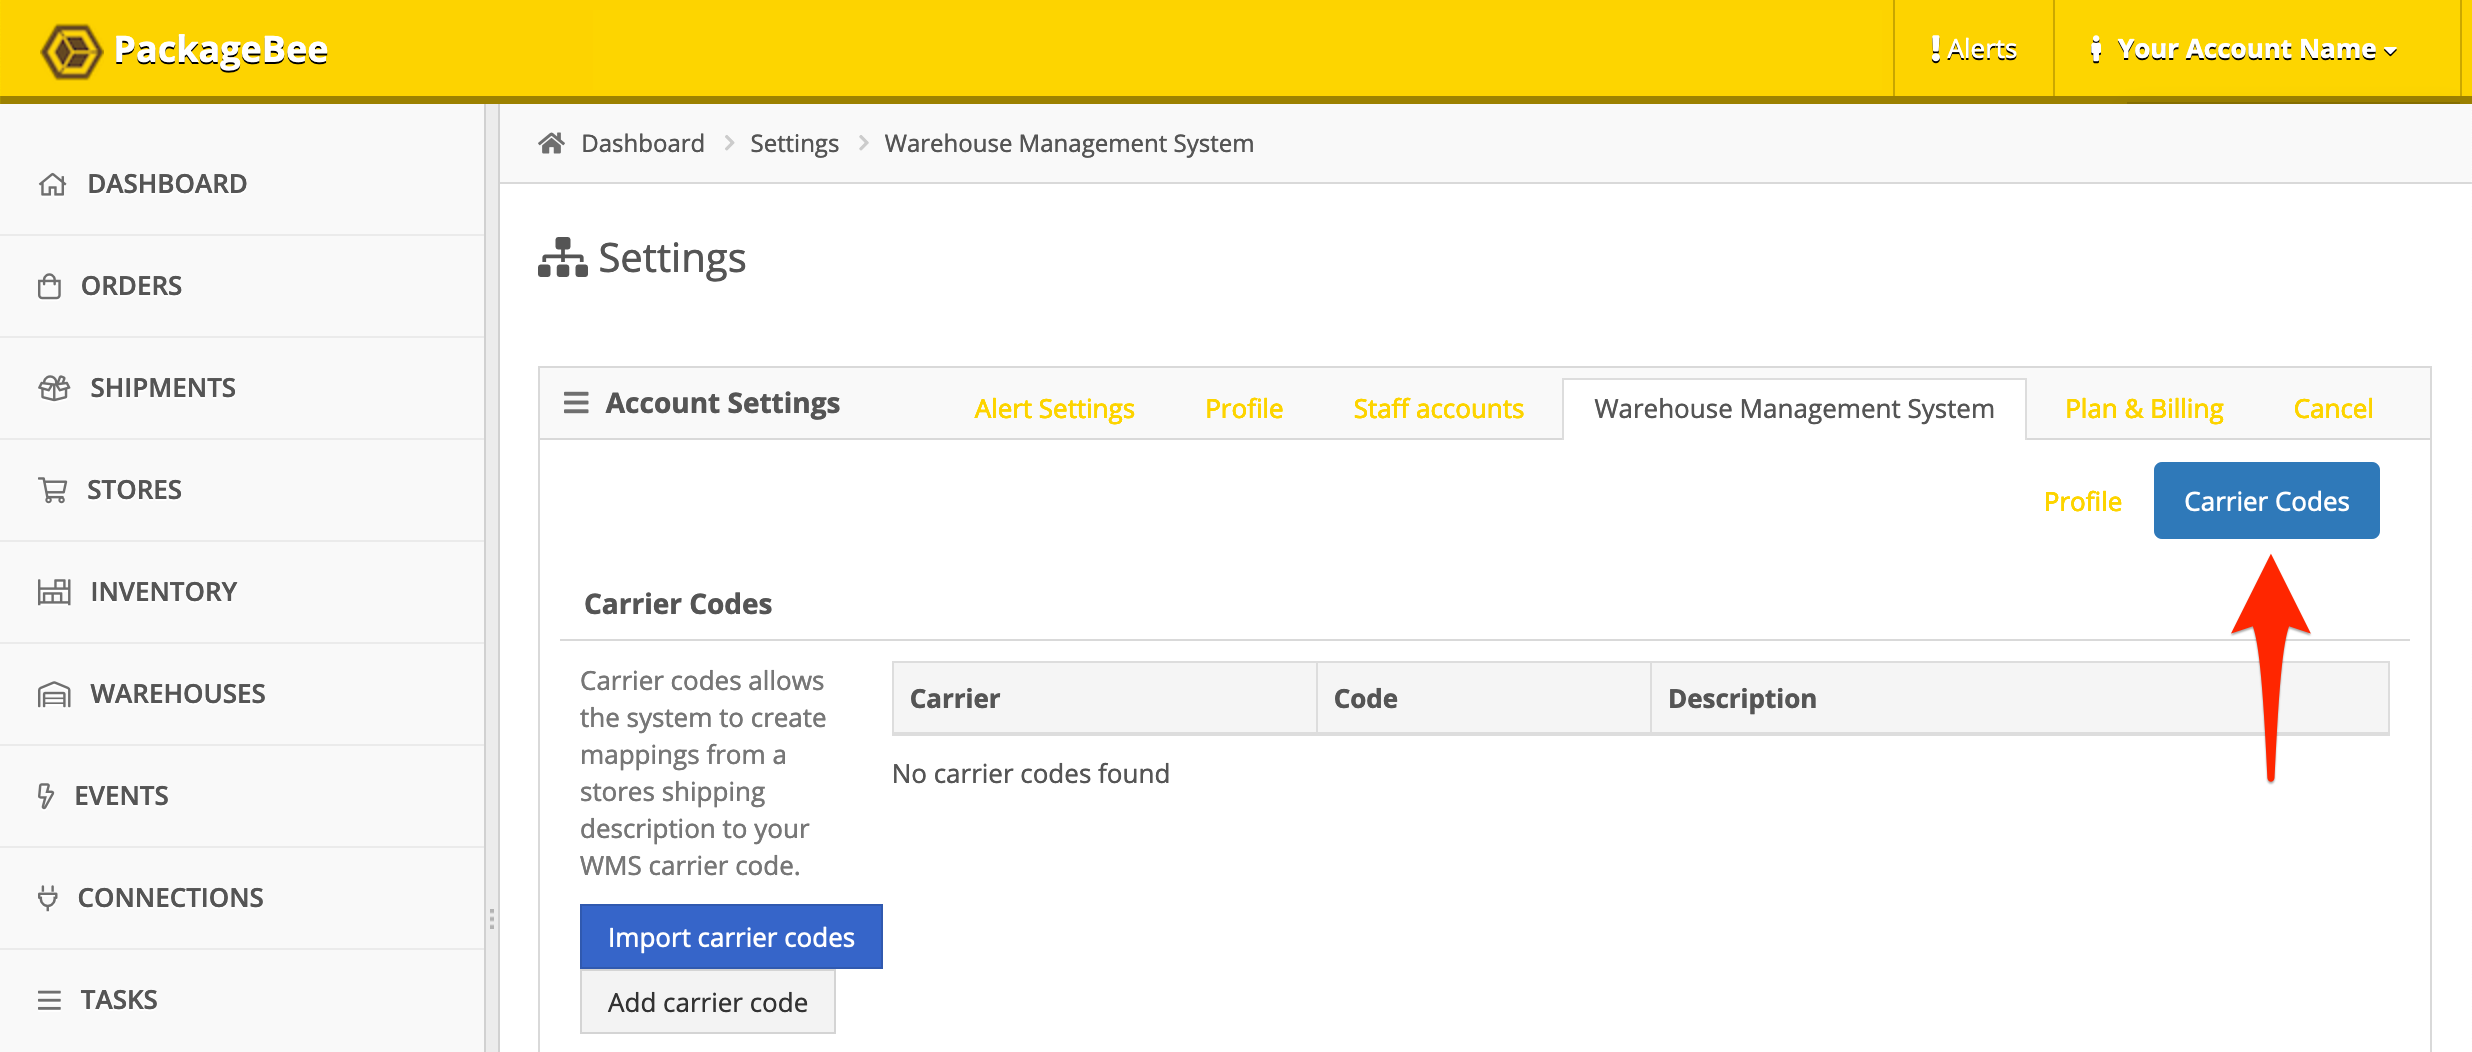2472x1052 pixels.
Task: Switch to the Plan & Billing tab
Action: 2144,408
